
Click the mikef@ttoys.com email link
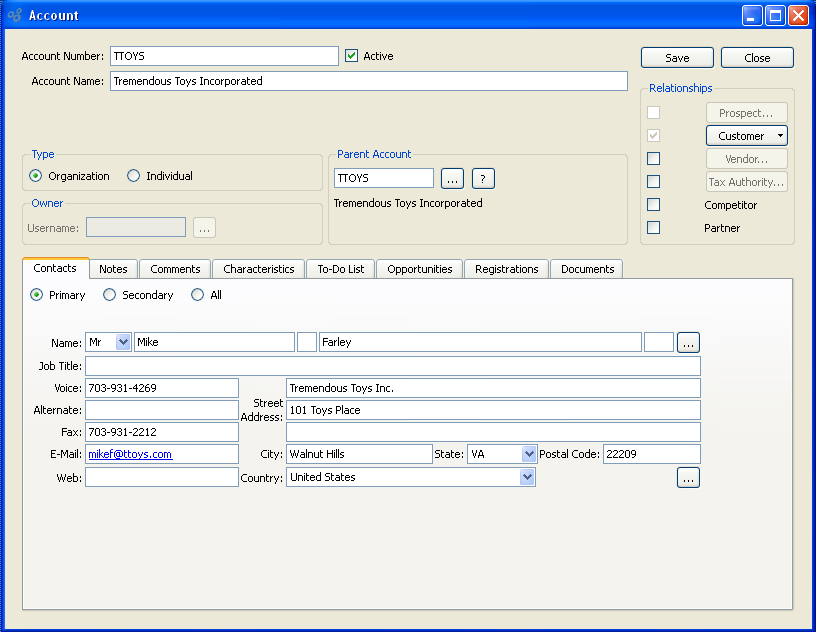130,454
